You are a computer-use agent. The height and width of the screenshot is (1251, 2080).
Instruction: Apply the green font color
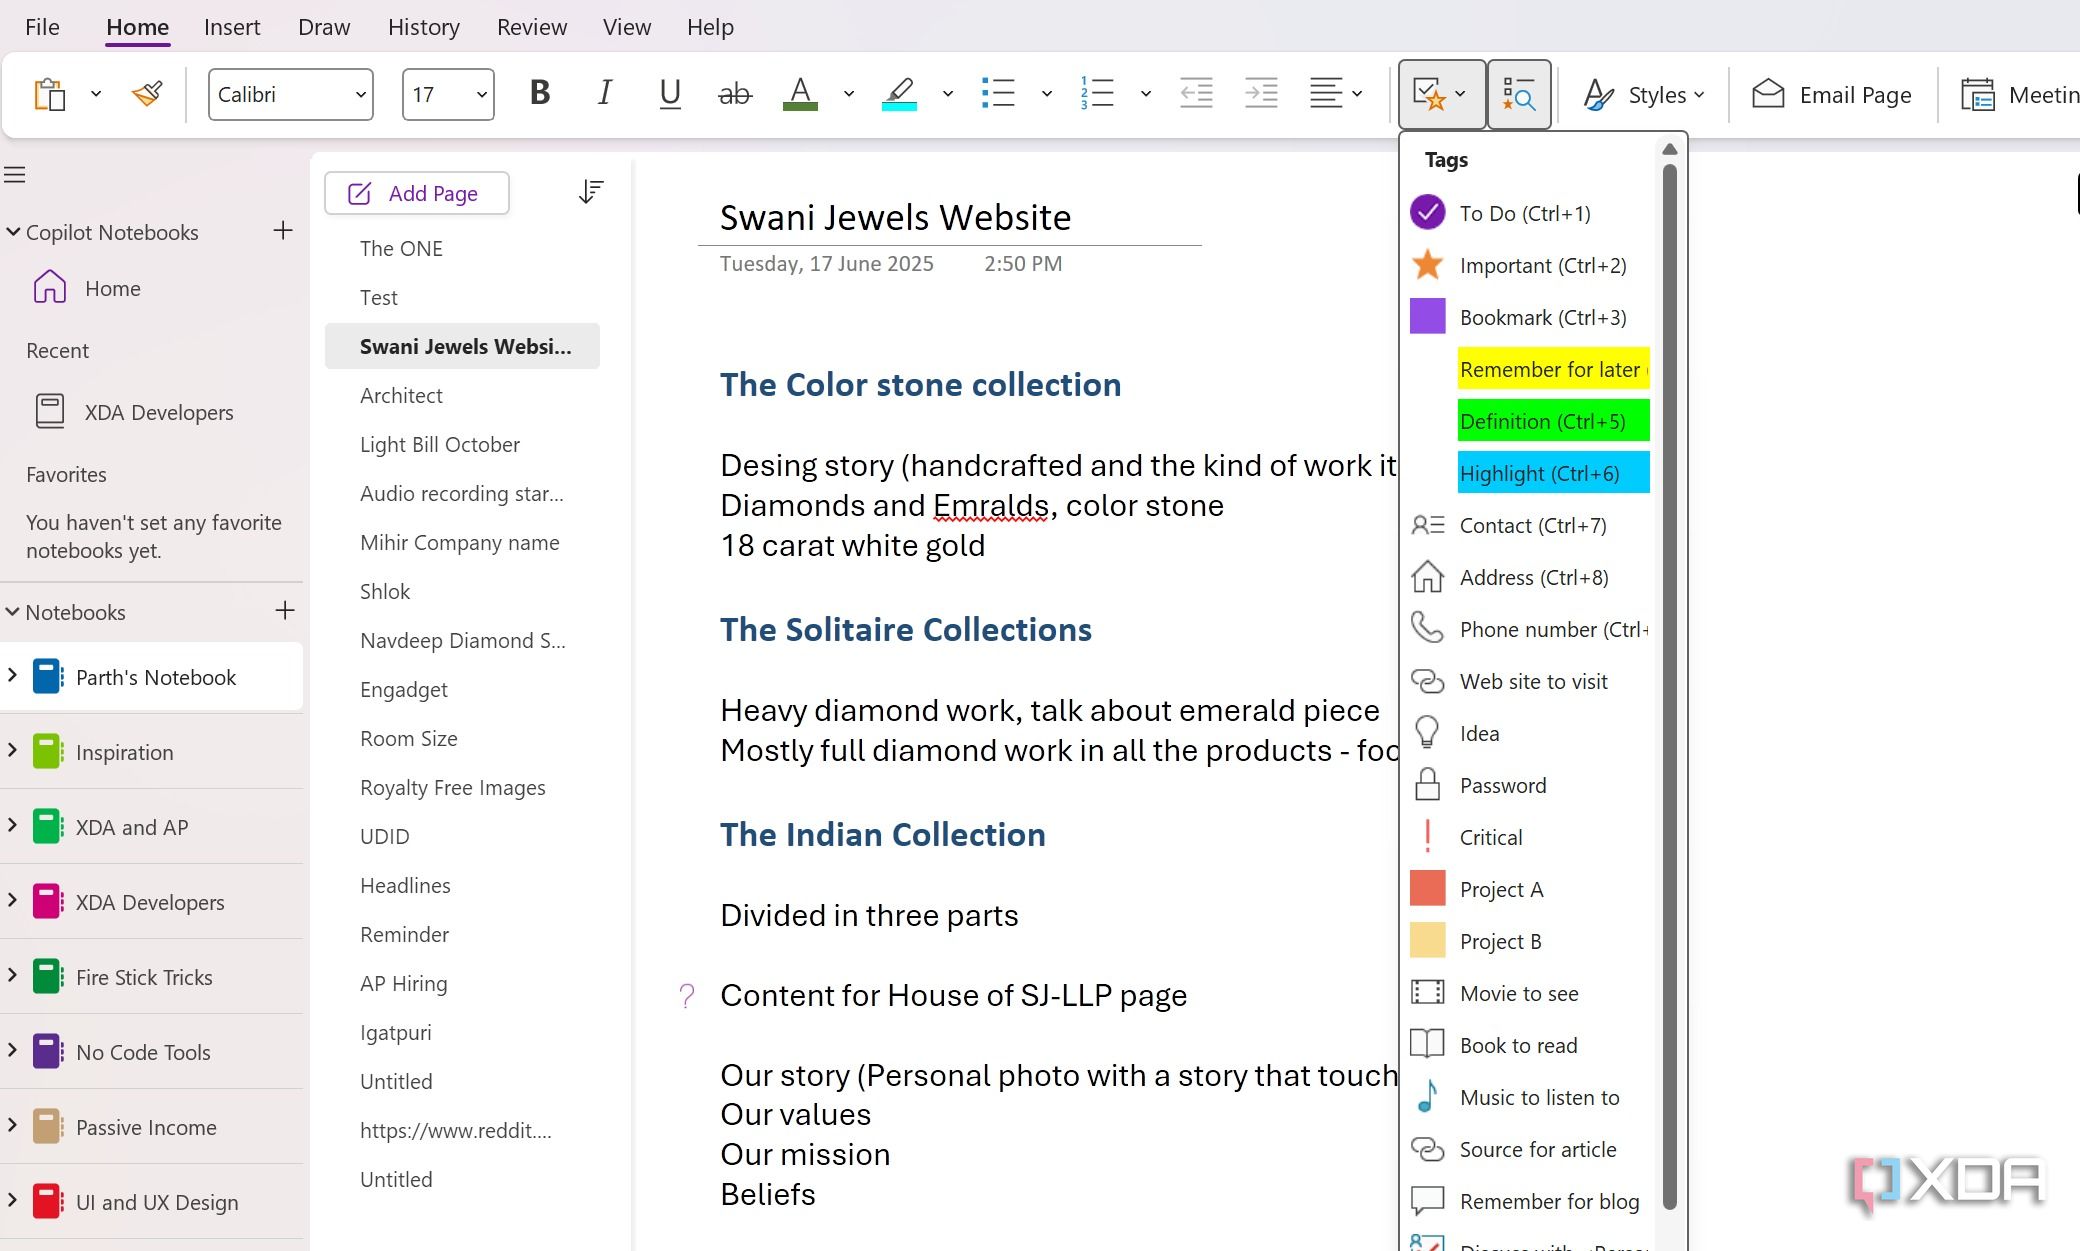coord(800,94)
